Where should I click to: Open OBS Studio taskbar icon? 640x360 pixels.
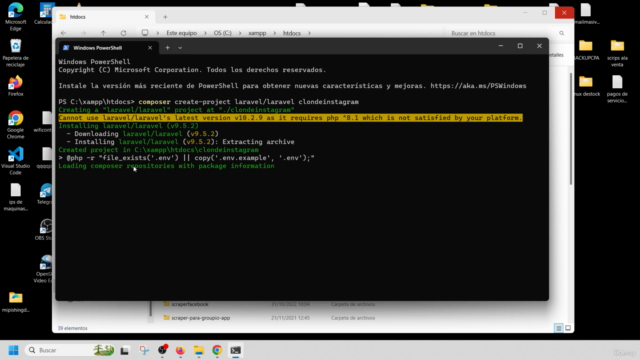[162, 350]
